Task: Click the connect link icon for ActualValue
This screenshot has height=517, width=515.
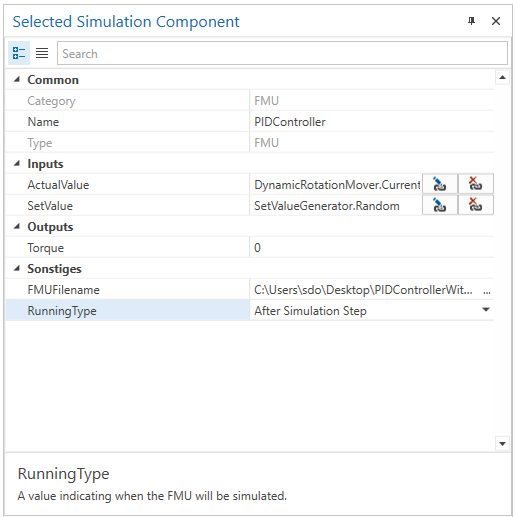Action: (x=440, y=184)
